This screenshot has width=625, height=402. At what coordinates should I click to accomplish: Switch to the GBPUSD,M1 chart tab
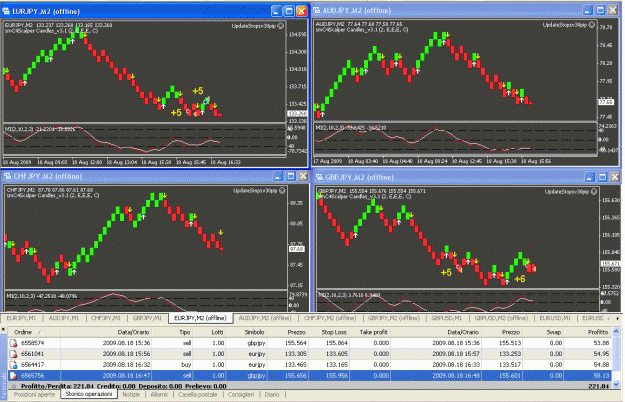(447, 318)
